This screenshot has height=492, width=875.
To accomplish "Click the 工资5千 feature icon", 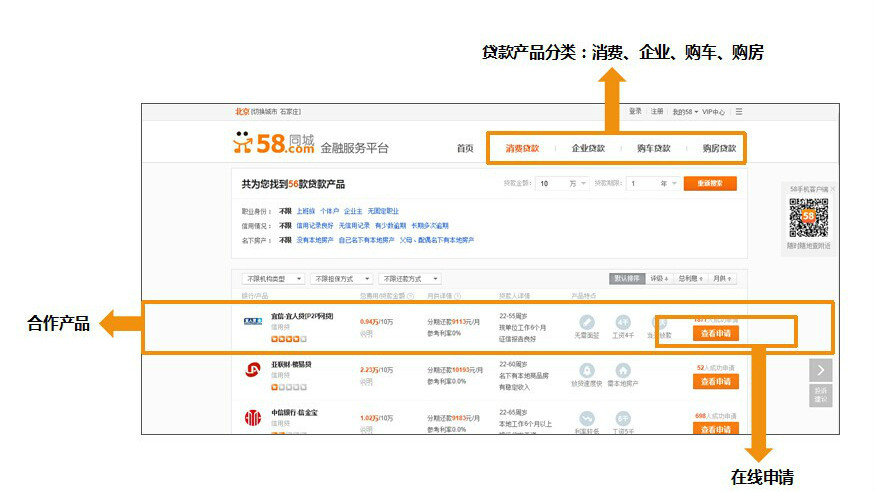I will tap(623, 418).
